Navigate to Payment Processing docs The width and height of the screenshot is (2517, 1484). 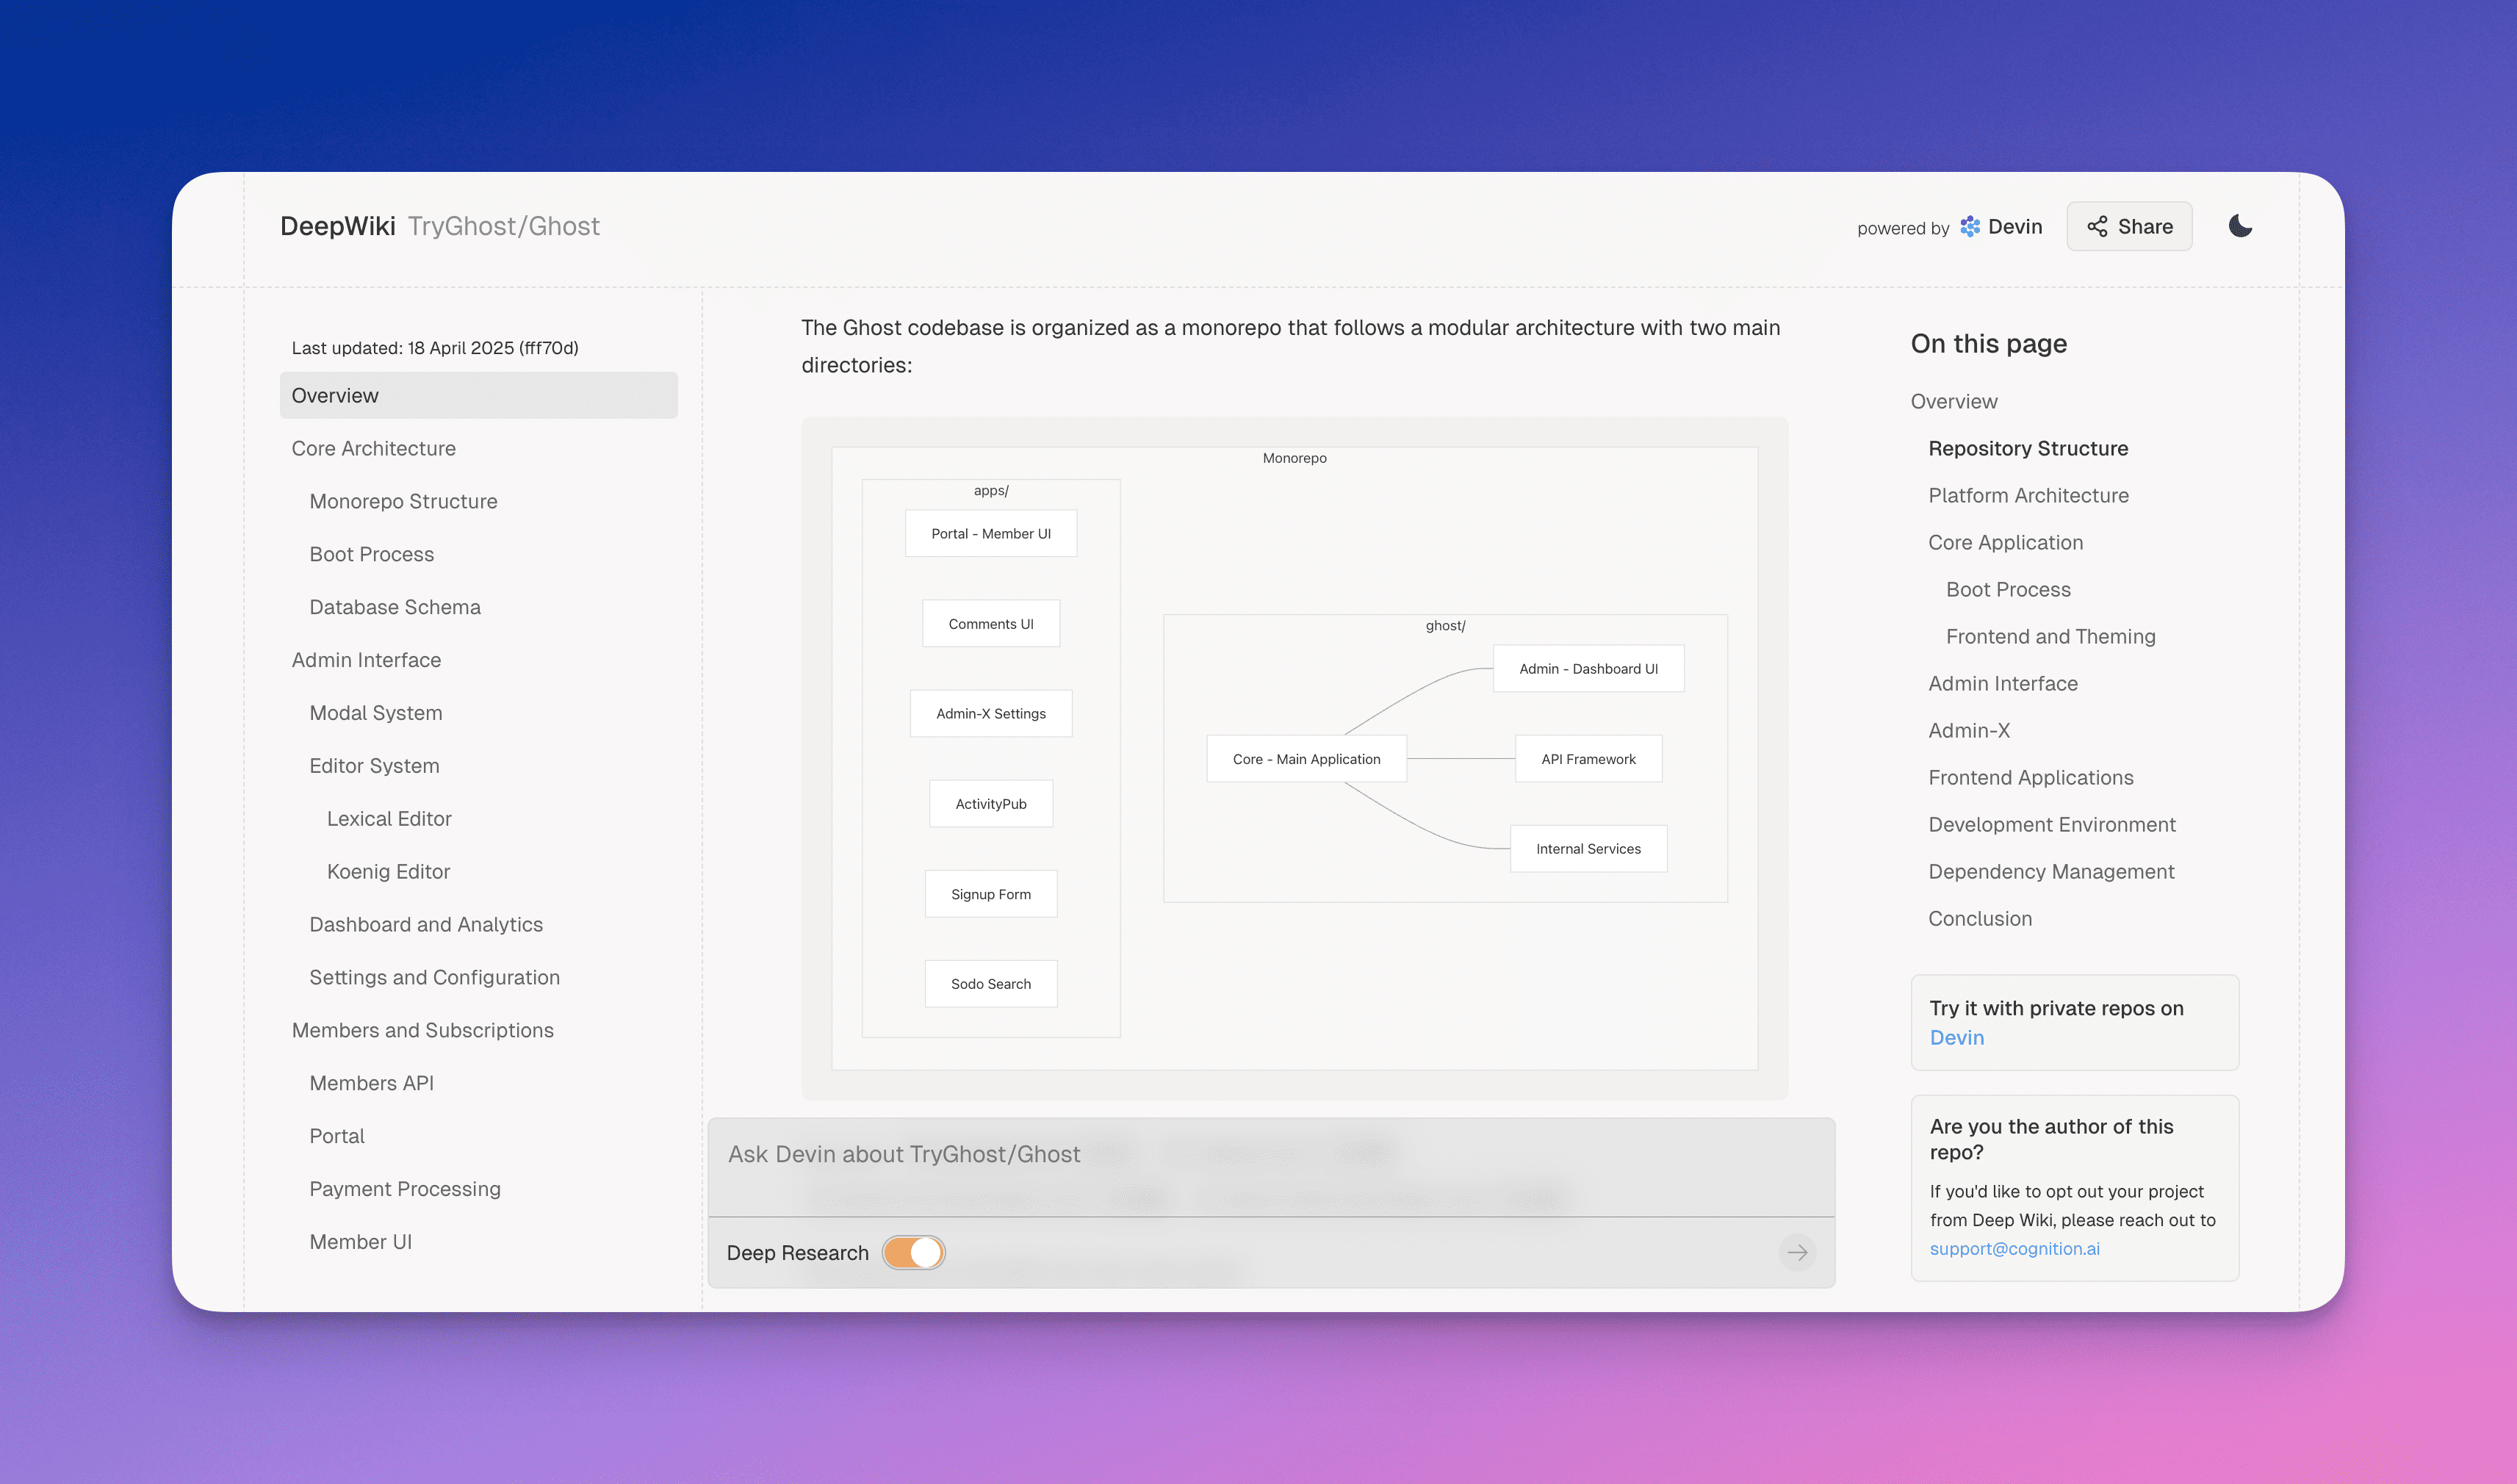pos(405,1188)
